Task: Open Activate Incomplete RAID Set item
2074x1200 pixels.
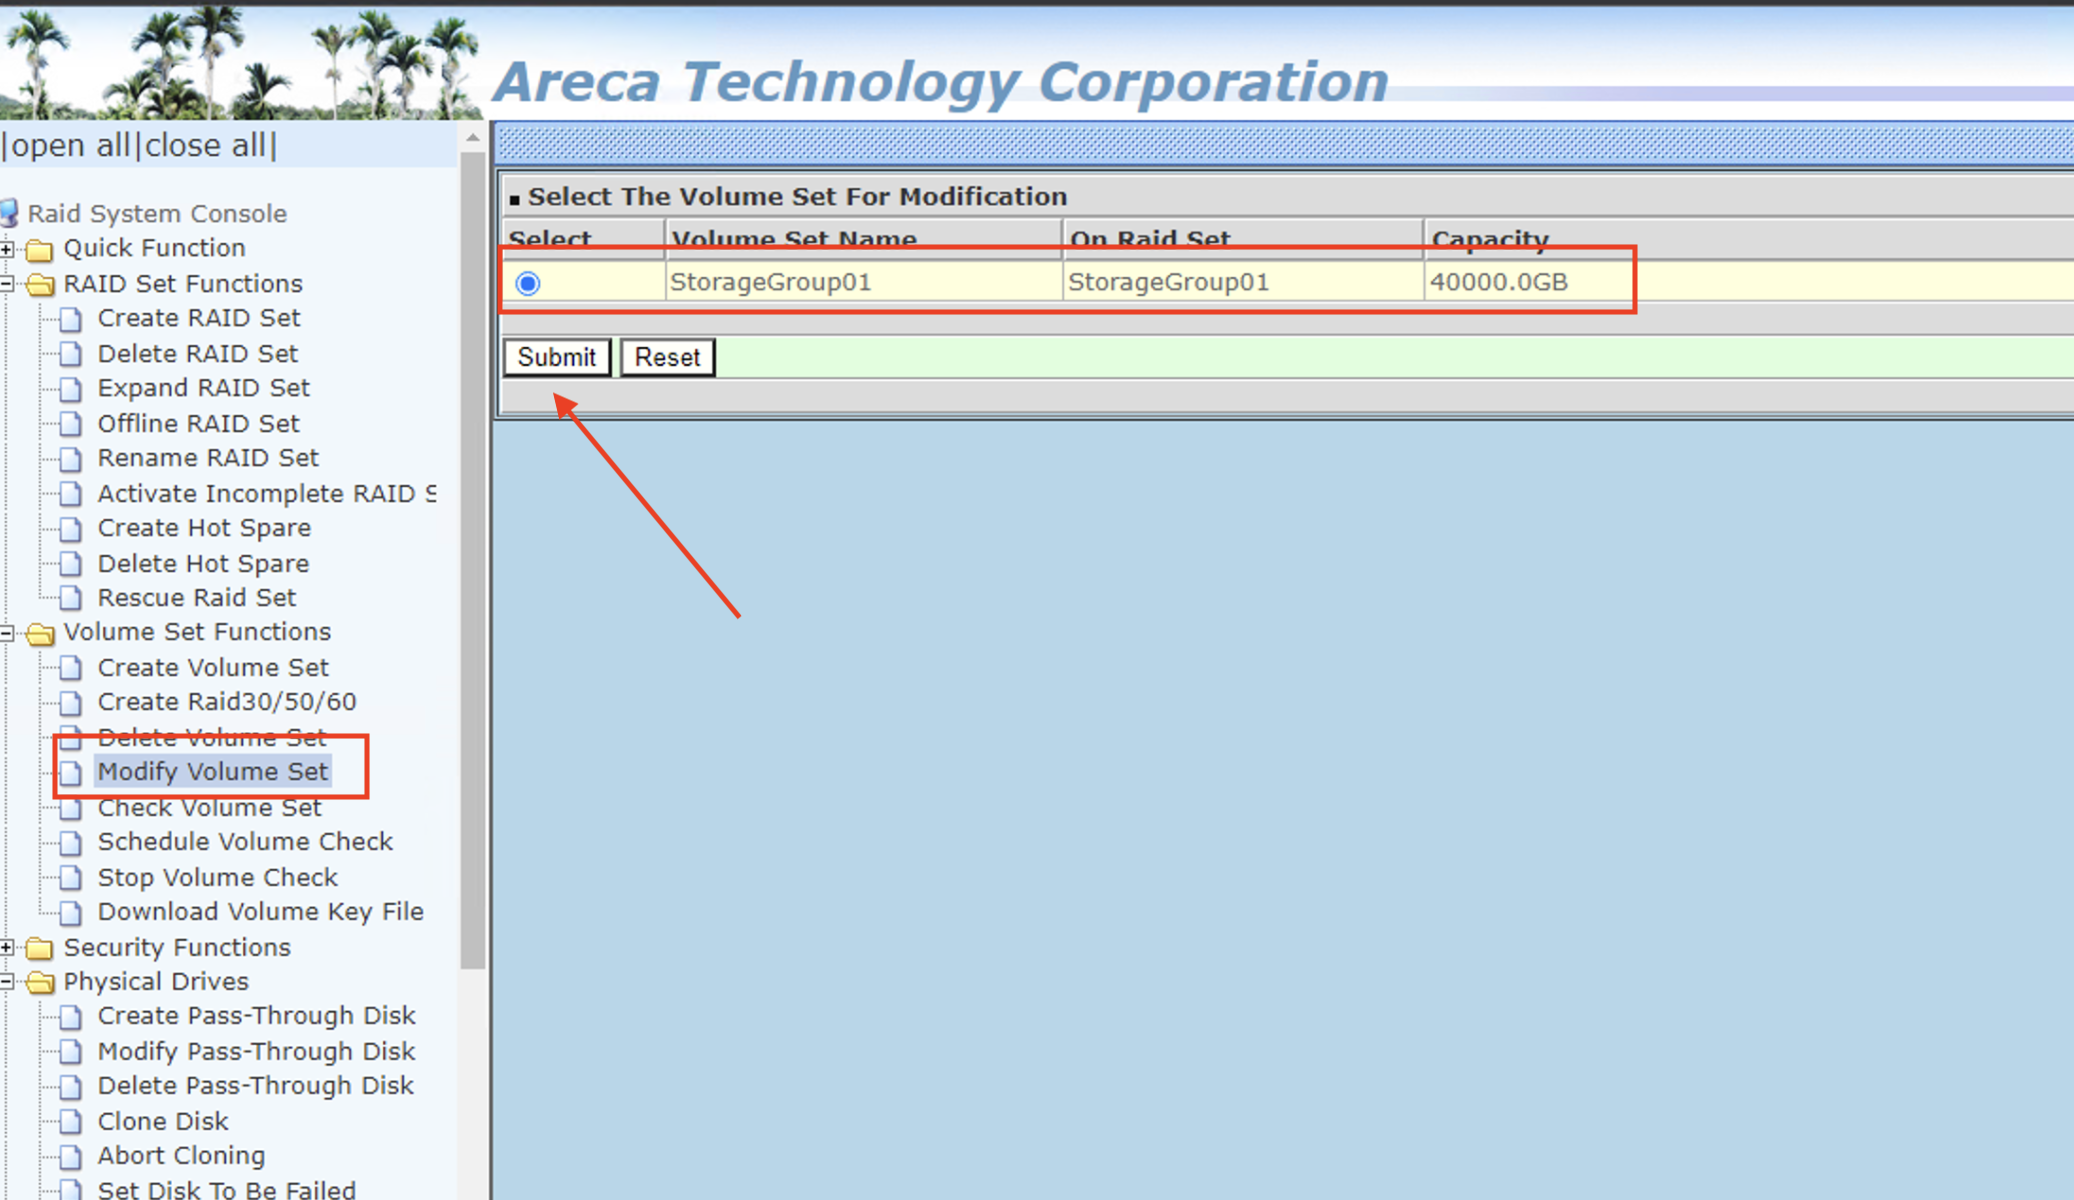Action: coord(267,493)
